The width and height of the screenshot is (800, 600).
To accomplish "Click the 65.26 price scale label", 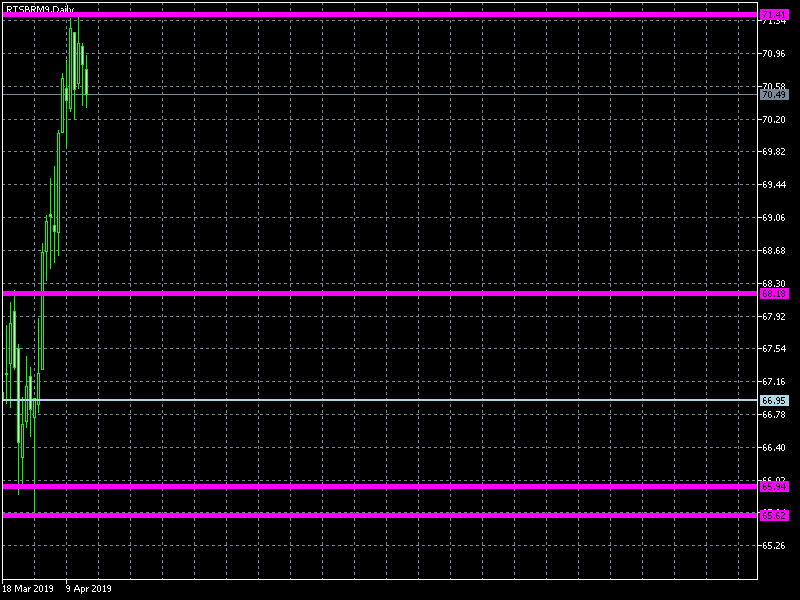I will pyautogui.click(x=773, y=545).
